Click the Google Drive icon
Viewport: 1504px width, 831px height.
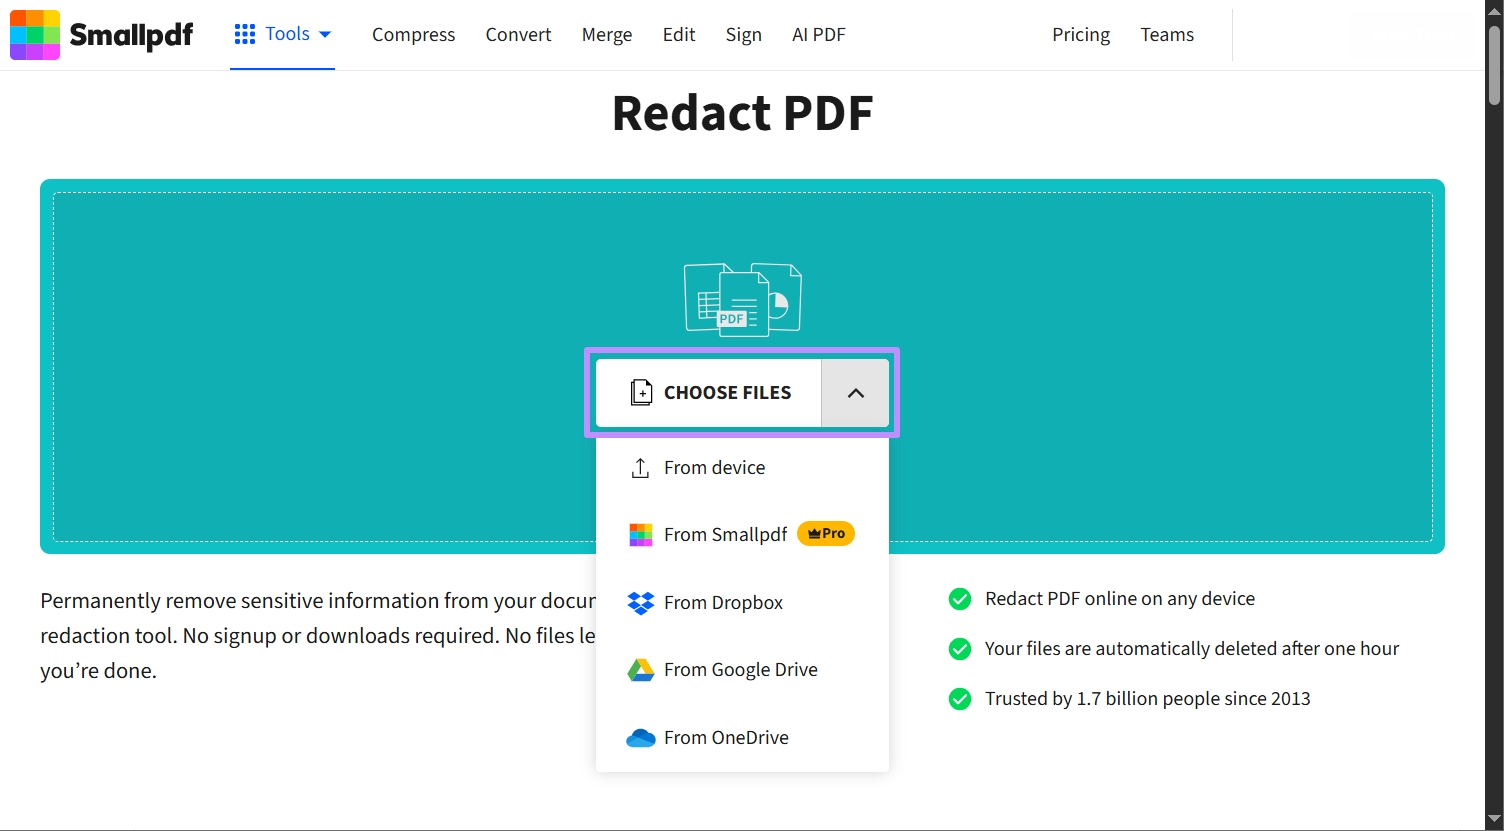tap(641, 670)
